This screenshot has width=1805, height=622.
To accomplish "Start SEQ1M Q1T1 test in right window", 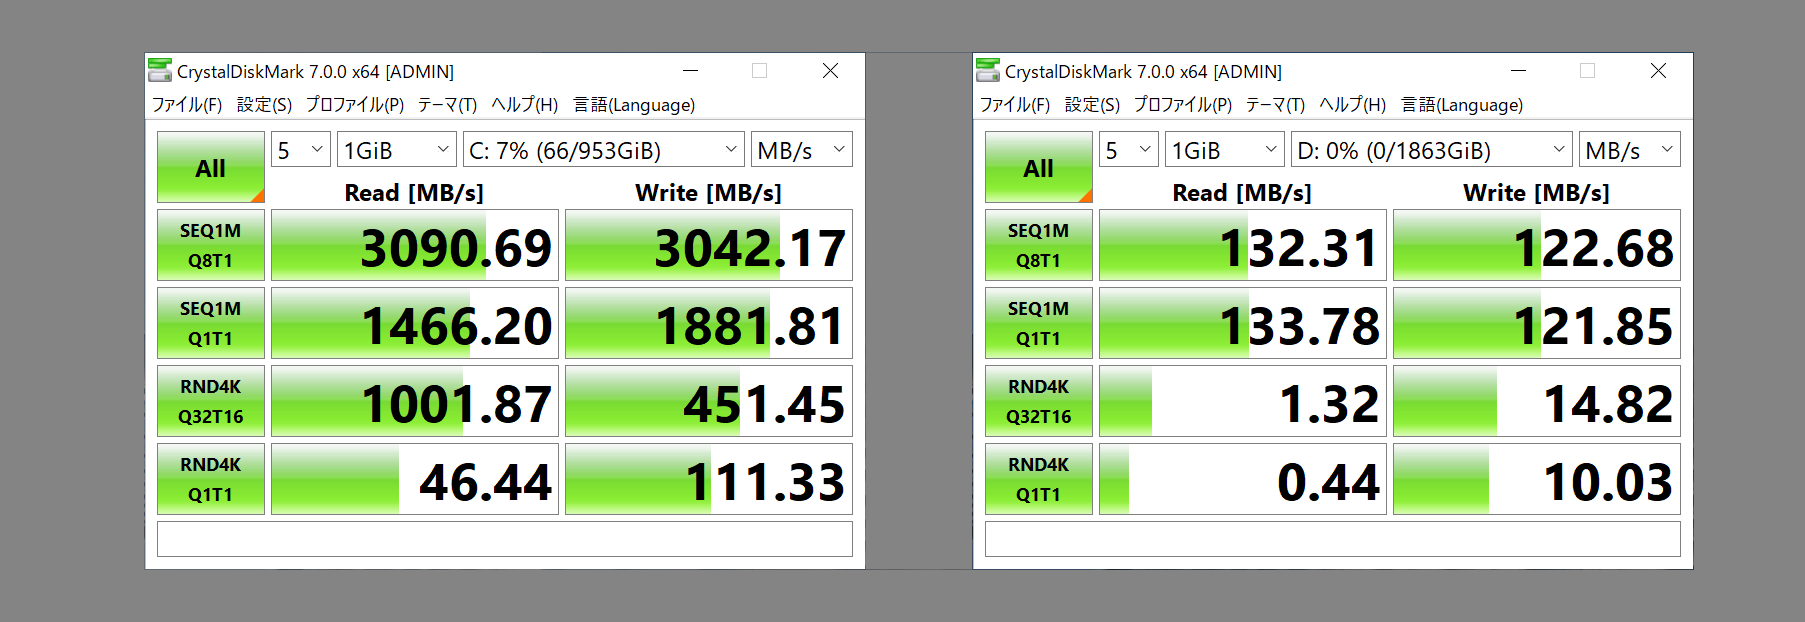I will (x=1039, y=323).
